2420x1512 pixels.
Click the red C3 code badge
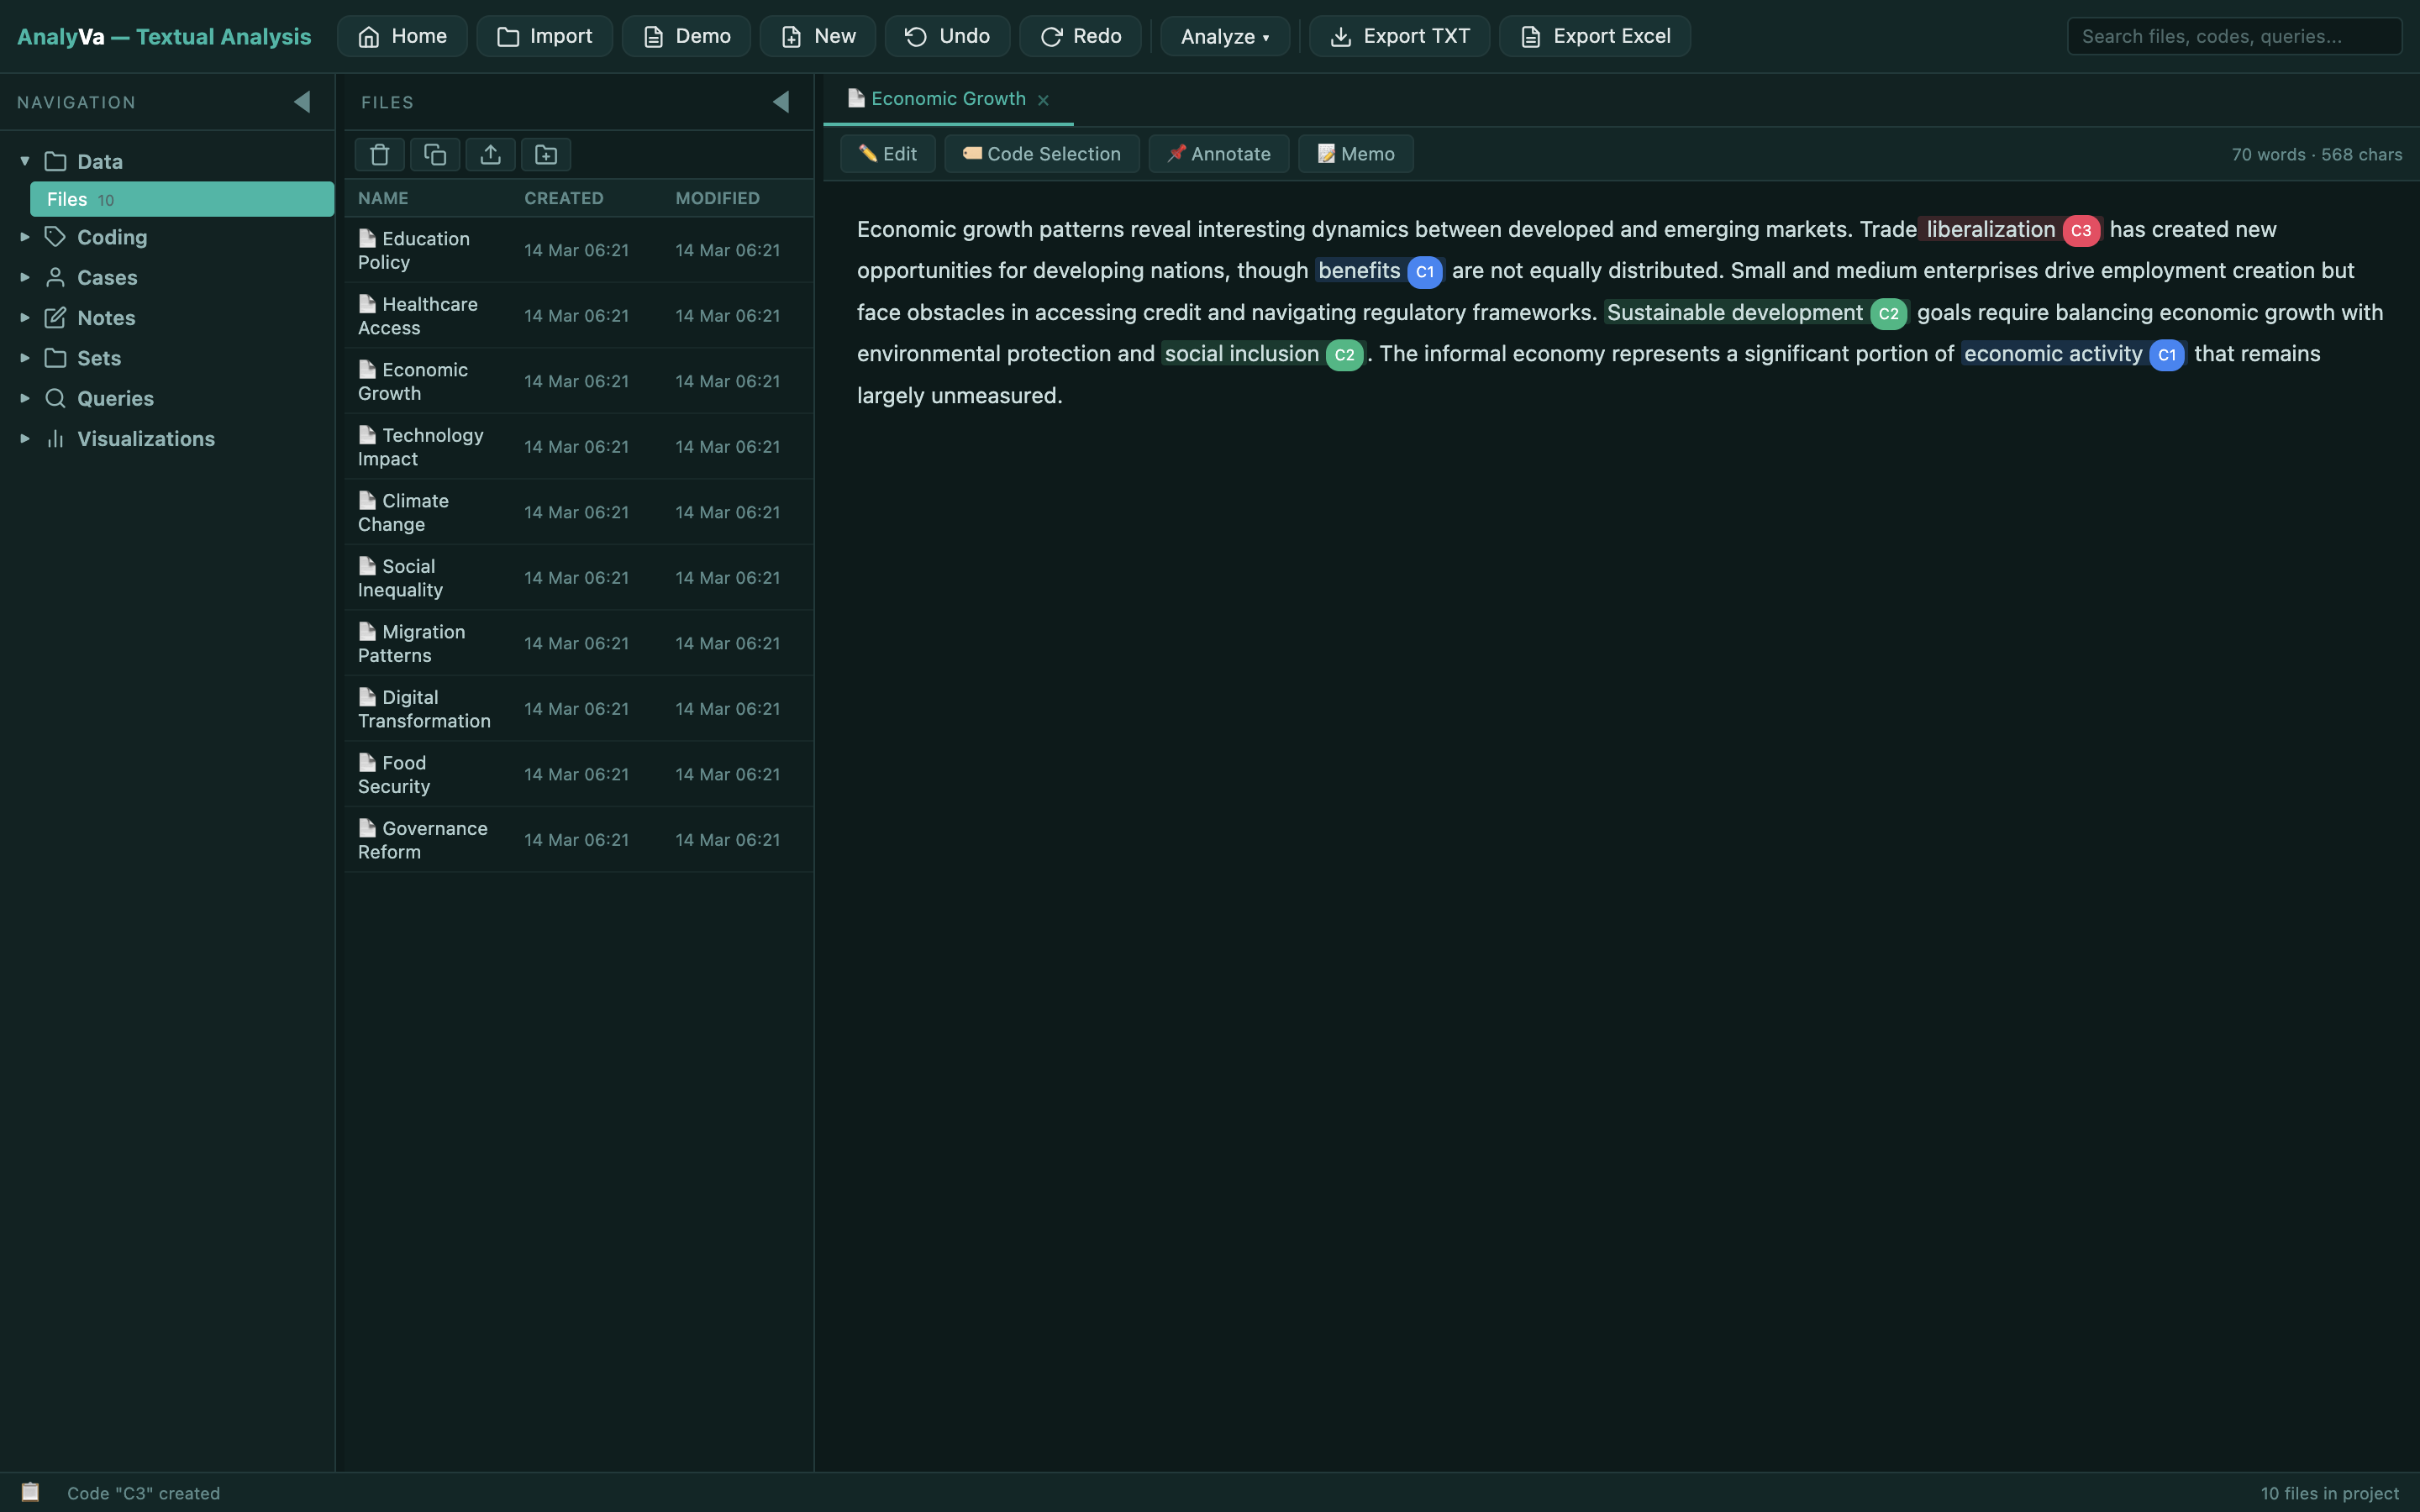pos(2080,230)
